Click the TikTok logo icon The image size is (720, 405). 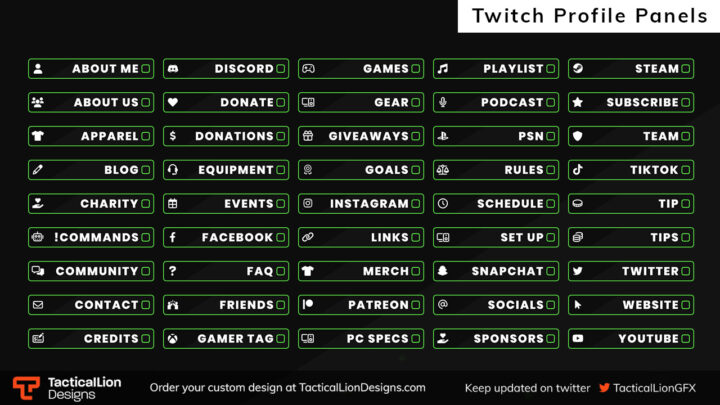coord(578,170)
